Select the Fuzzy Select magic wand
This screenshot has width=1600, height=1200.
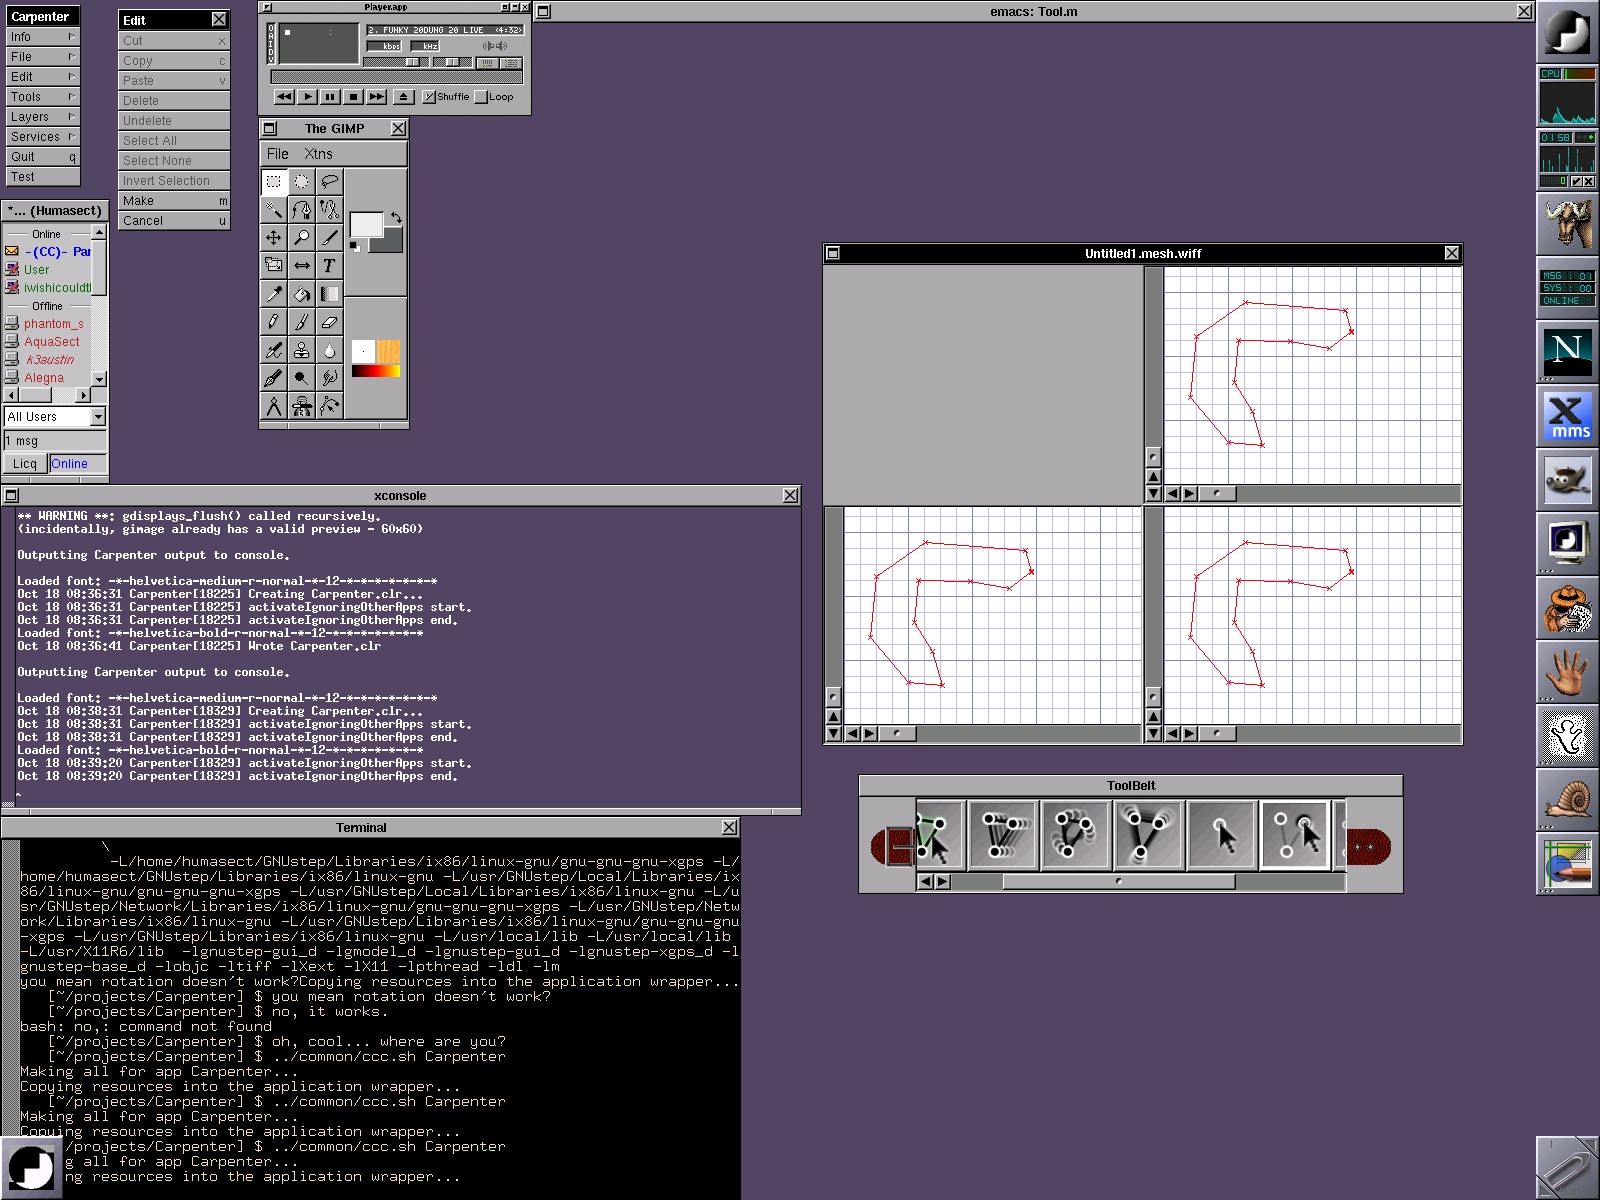click(273, 210)
